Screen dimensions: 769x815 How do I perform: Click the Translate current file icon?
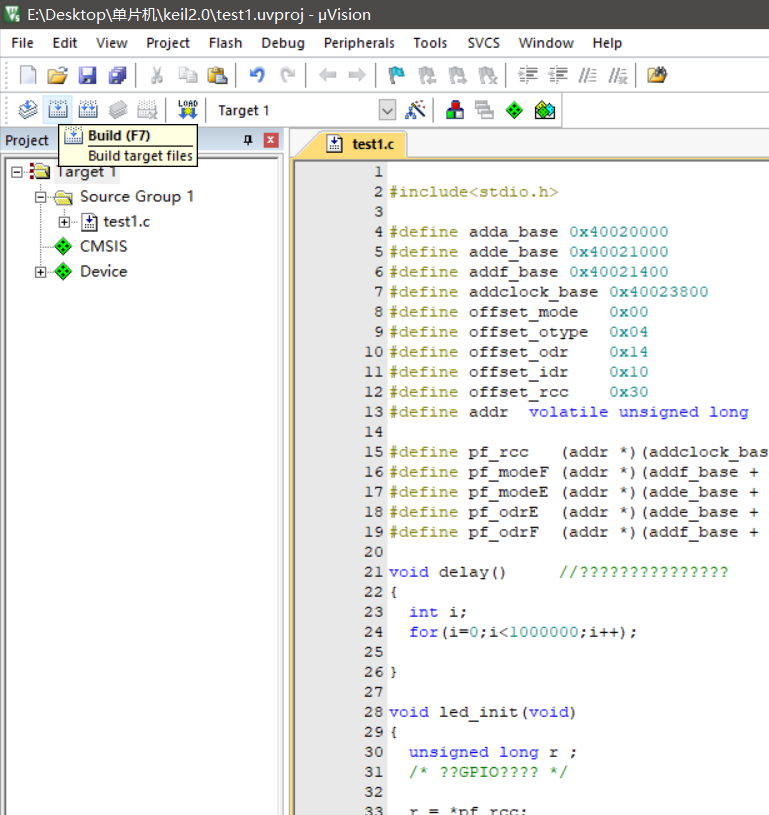coord(28,110)
